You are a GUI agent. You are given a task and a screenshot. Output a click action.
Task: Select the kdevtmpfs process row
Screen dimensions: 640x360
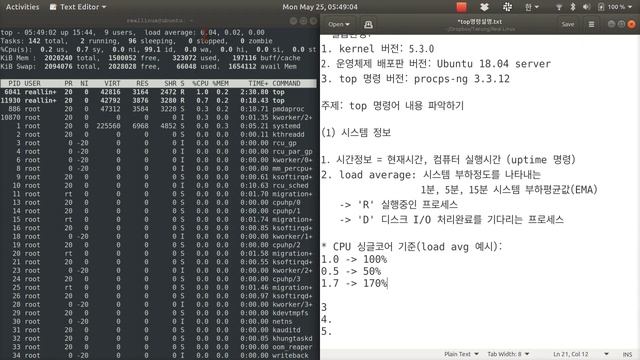(x=158, y=313)
